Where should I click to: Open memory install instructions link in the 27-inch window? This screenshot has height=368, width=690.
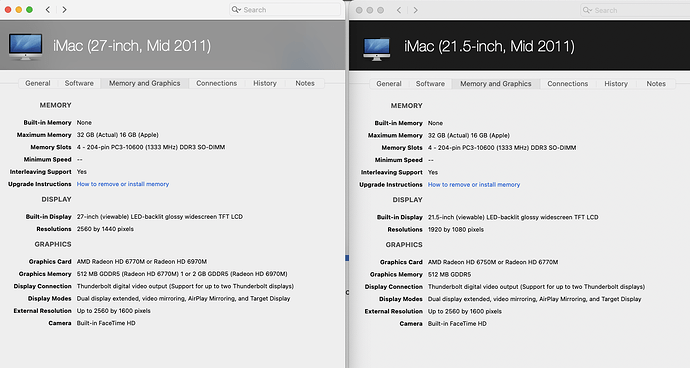[x=123, y=184]
